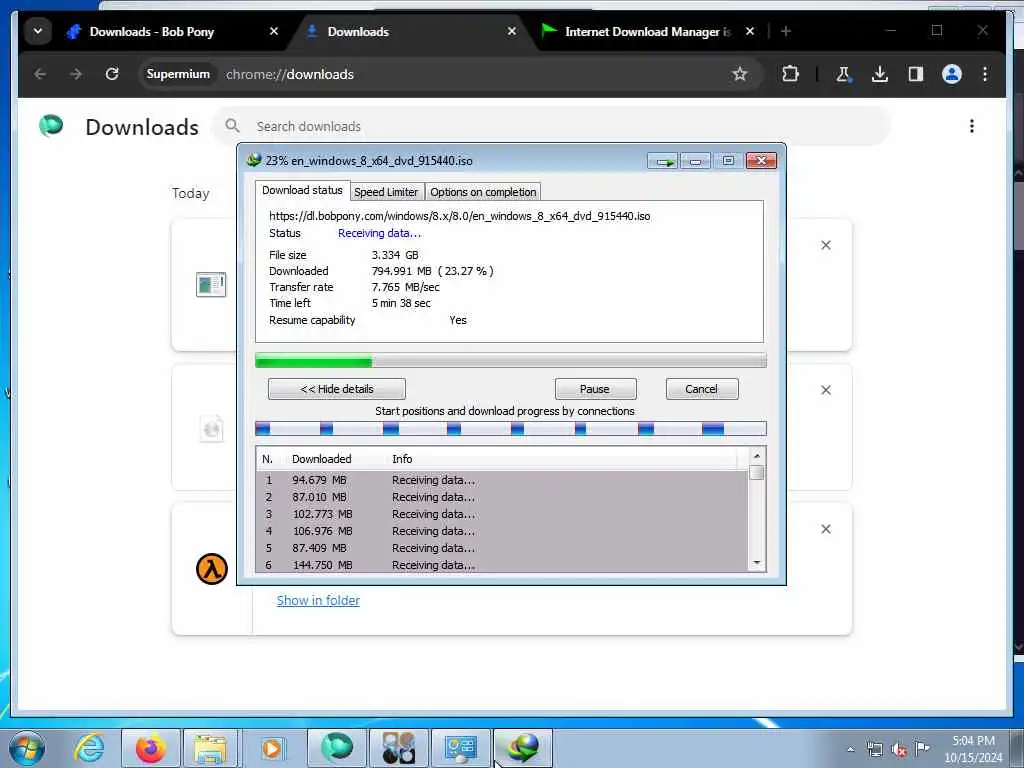Click the first download's file thumbnail icon
The image size is (1024, 768).
coord(211,285)
